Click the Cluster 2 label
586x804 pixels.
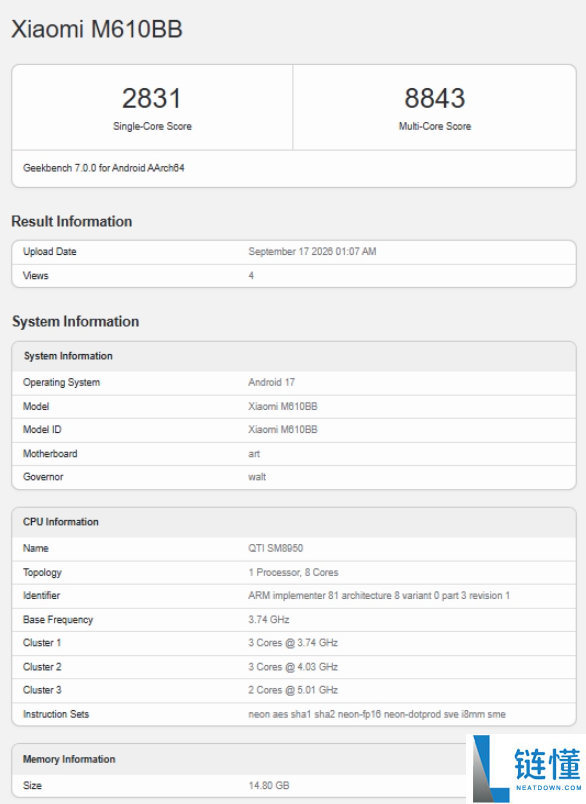pos(42,667)
